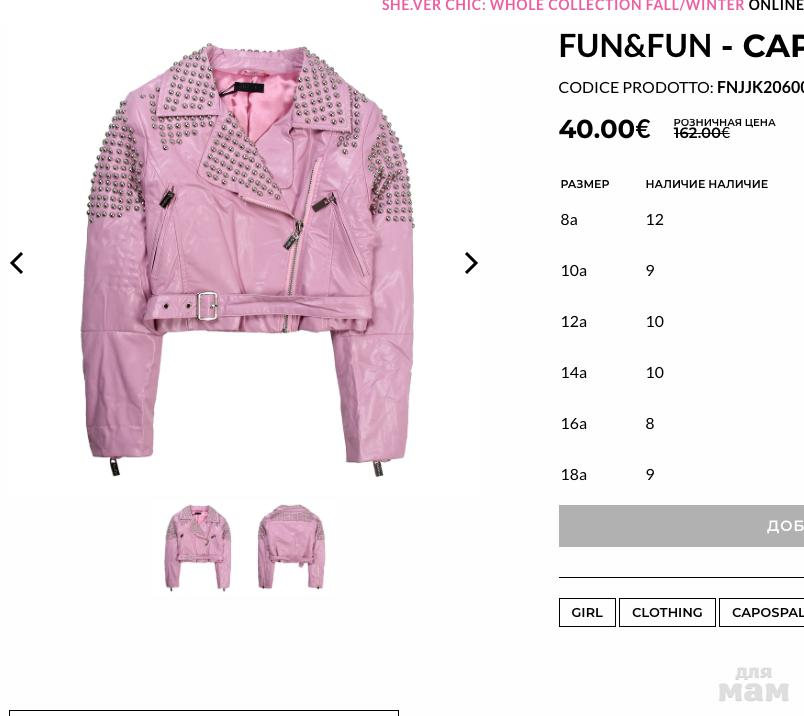Show previous product image arrow
This screenshot has height=716, width=804.
[x=17, y=263]
